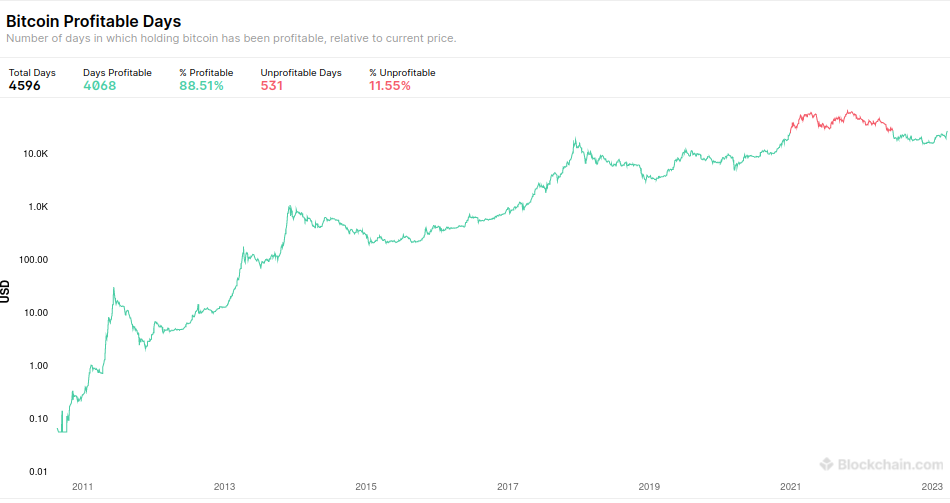Click the chart subtitle about profitable holding days

(x=231, y=39)
